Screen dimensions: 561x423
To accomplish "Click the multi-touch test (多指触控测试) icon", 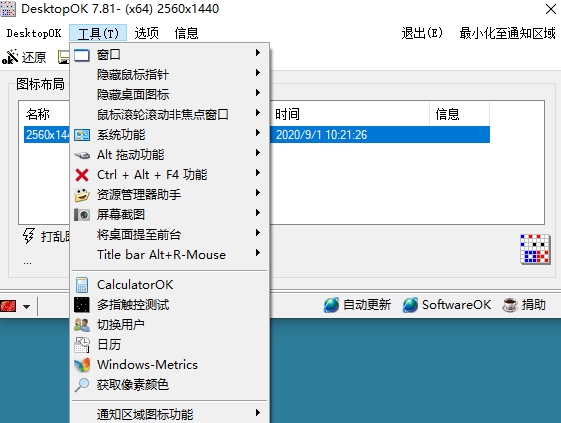I will (82, 305).
